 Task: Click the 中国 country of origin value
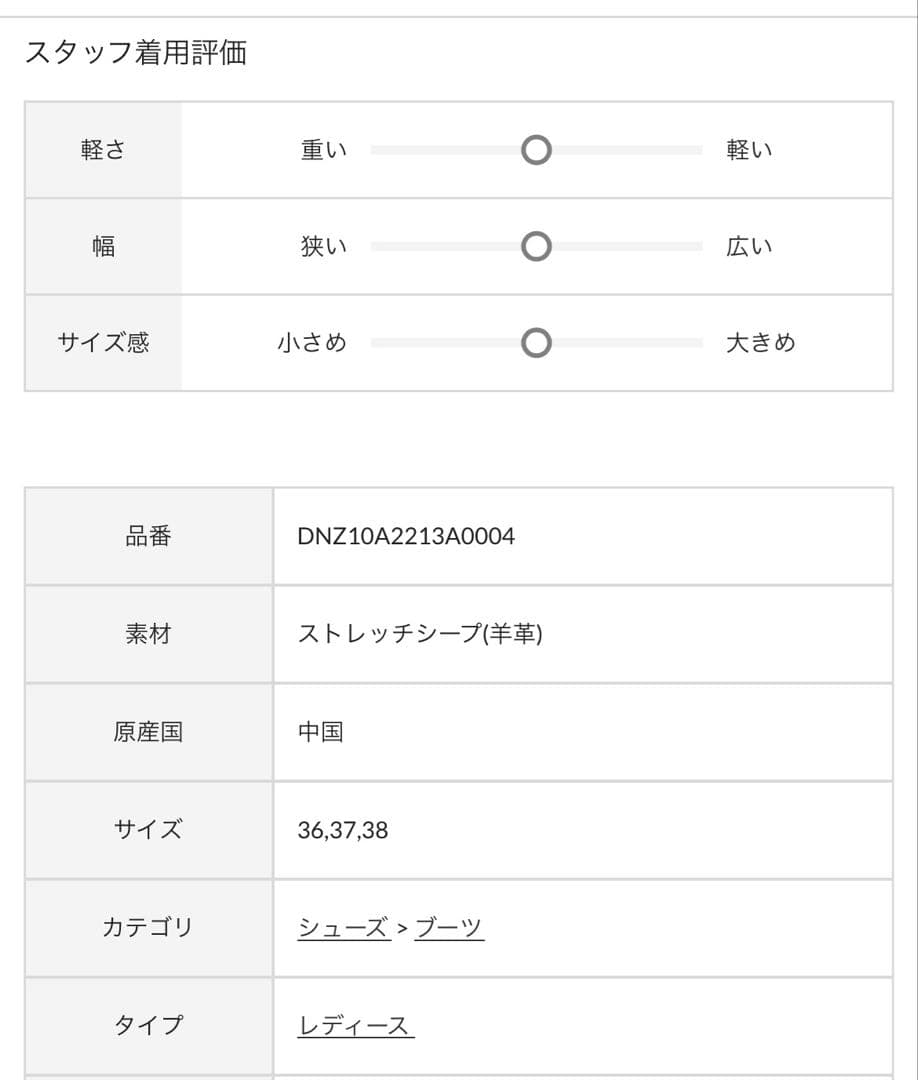coord(321,731)
